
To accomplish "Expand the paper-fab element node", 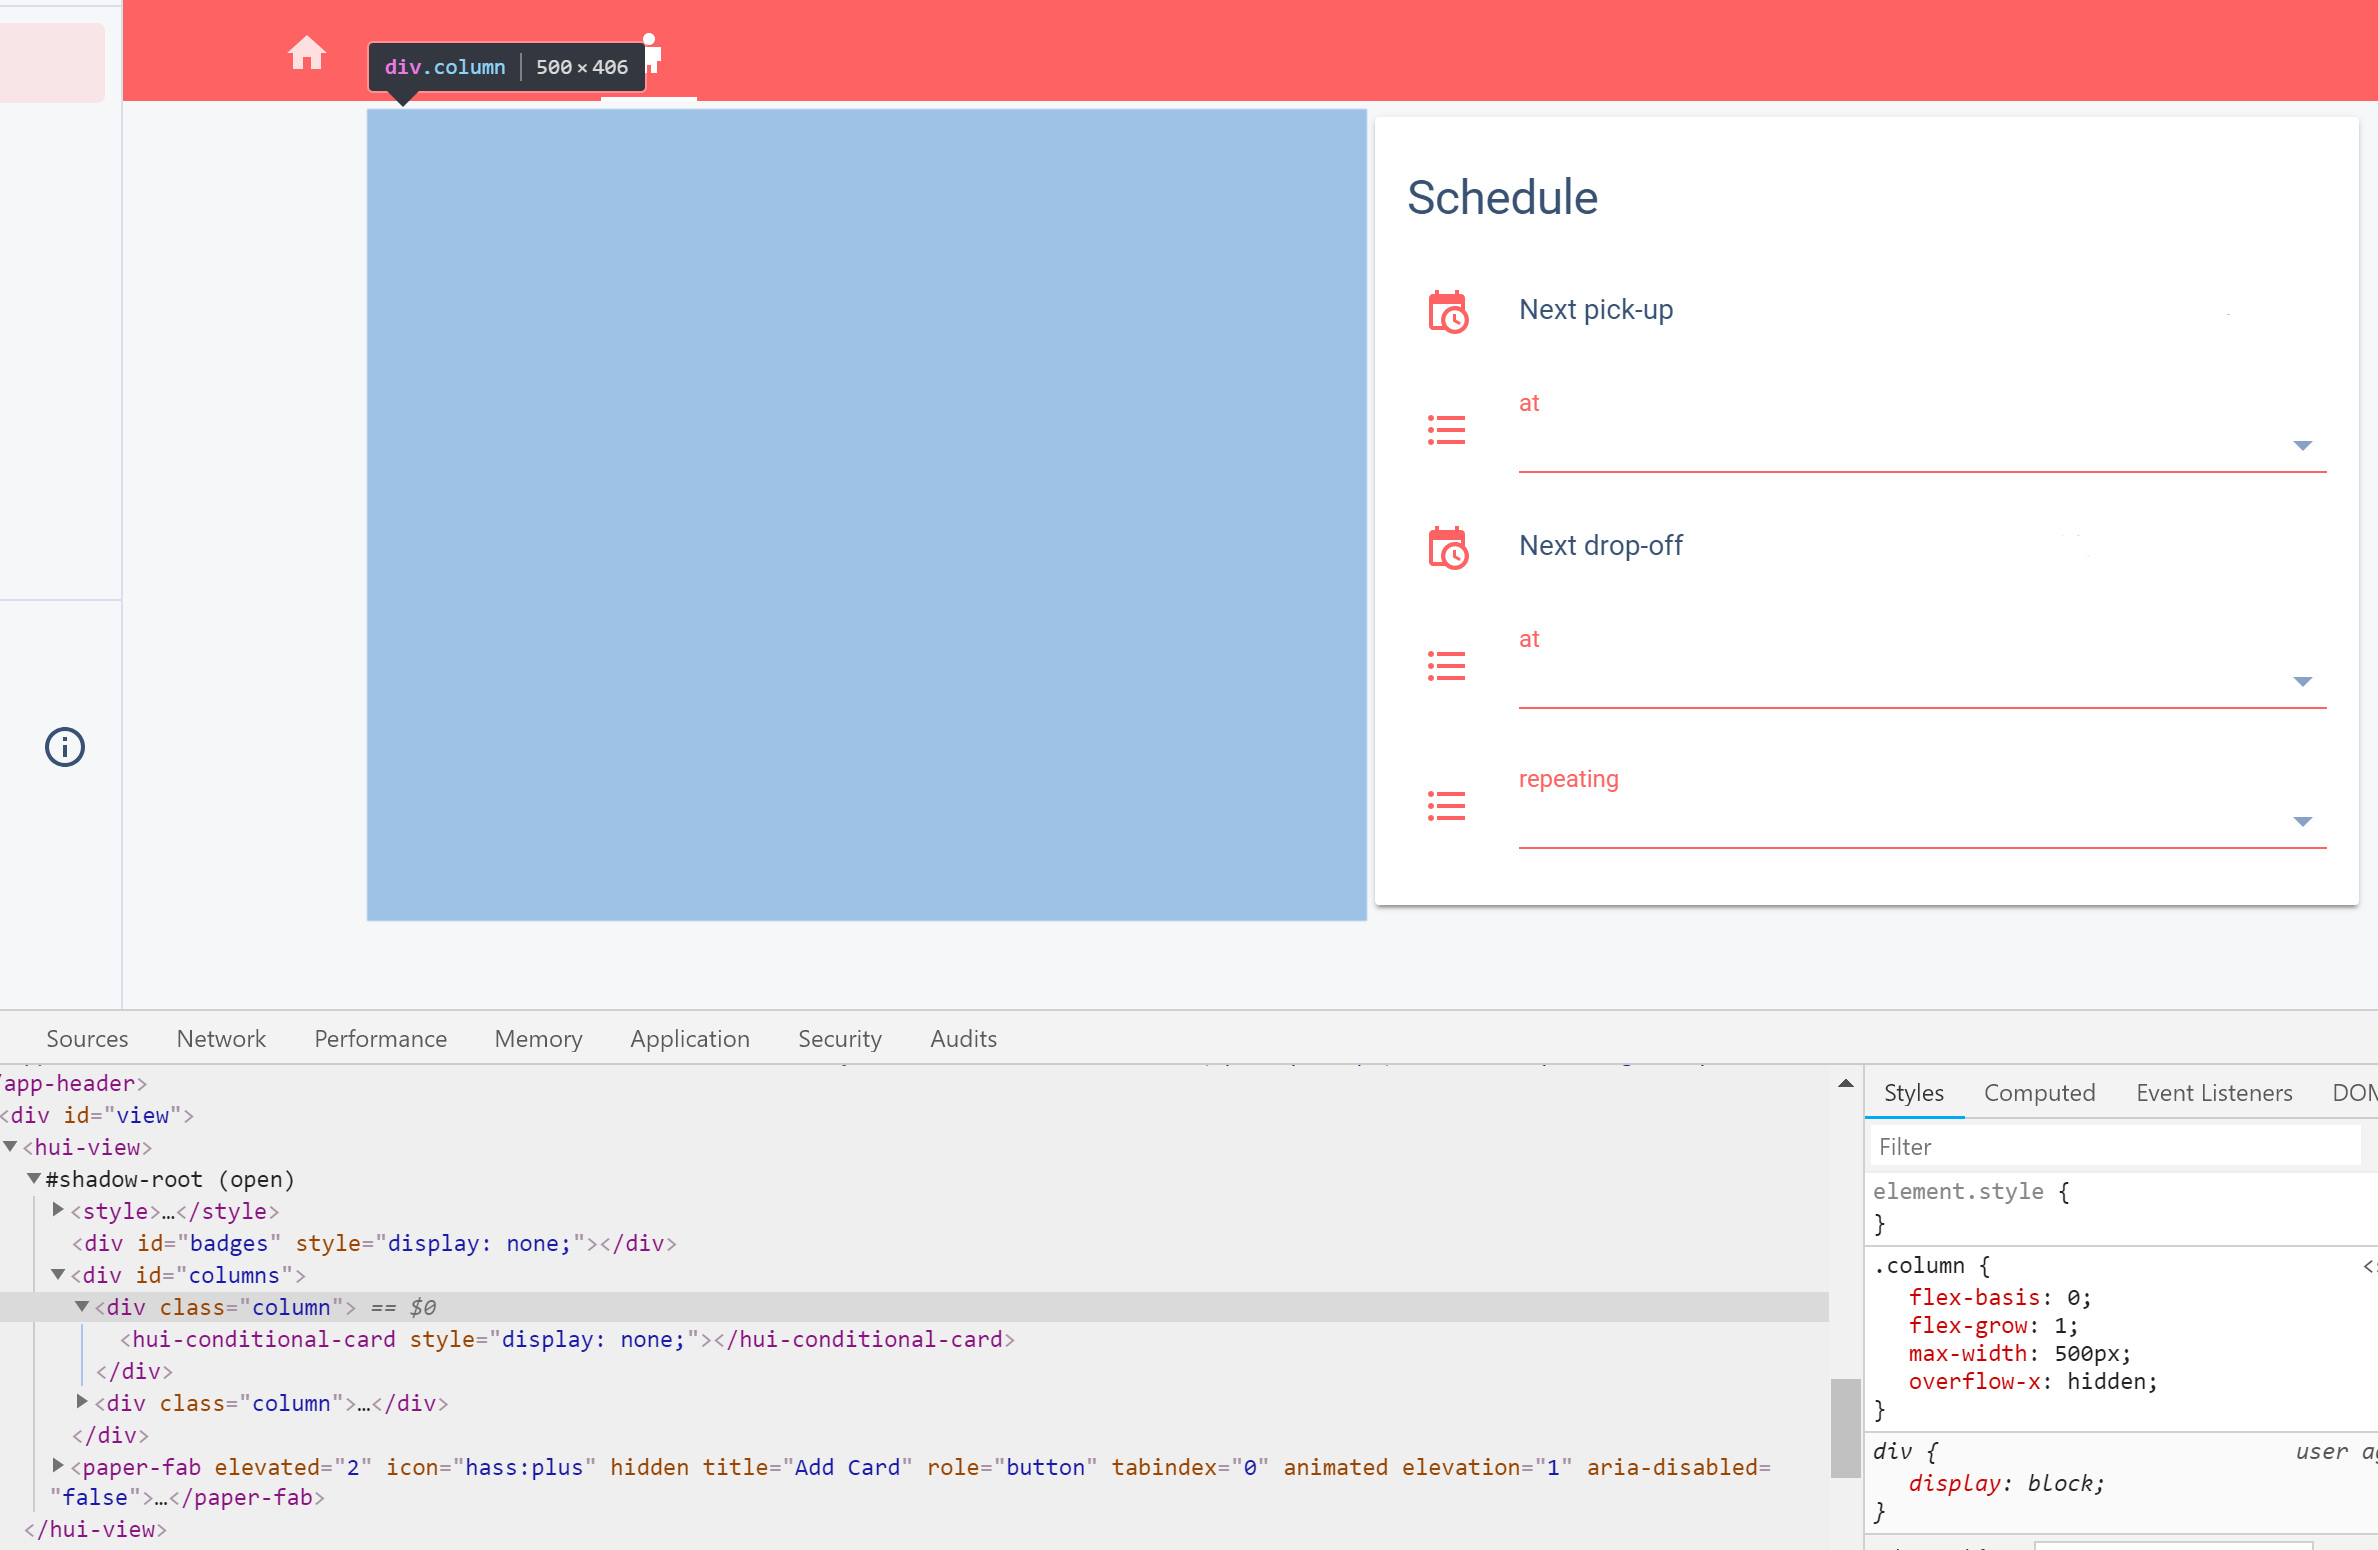I will click(x=58, y=1466).
